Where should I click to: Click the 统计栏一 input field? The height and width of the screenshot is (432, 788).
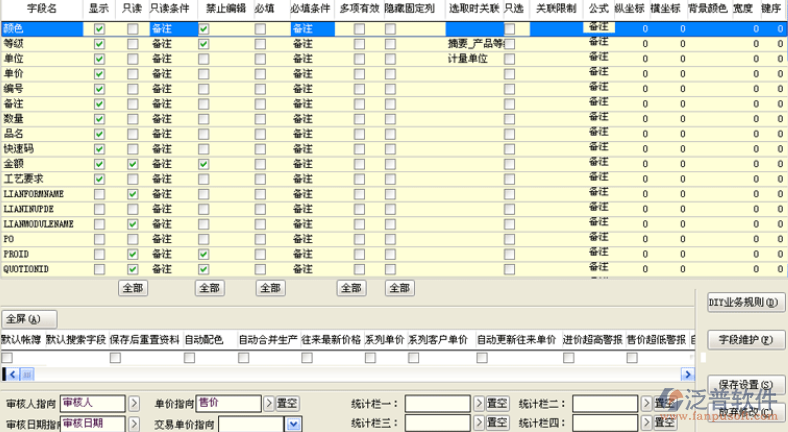[x=438, y=403]
